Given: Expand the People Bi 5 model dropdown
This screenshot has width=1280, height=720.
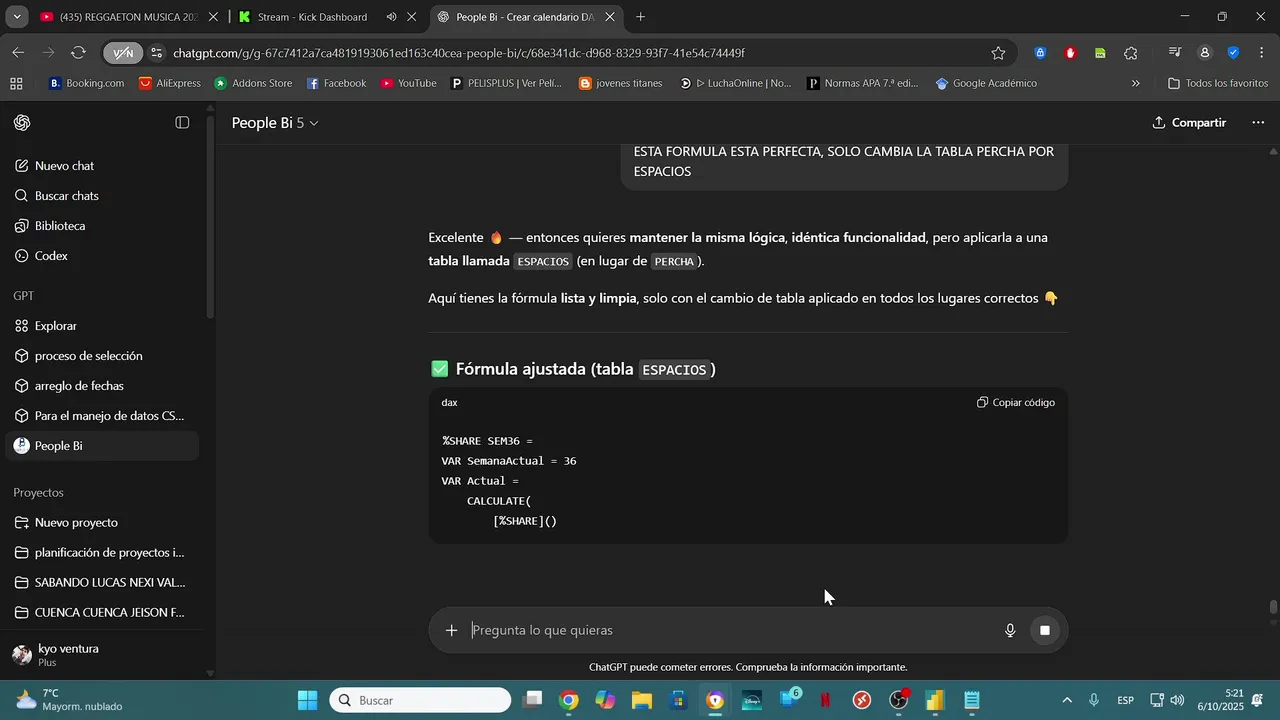Looking at the screenshot, I should pyautogui.click(x=275, y=123).
